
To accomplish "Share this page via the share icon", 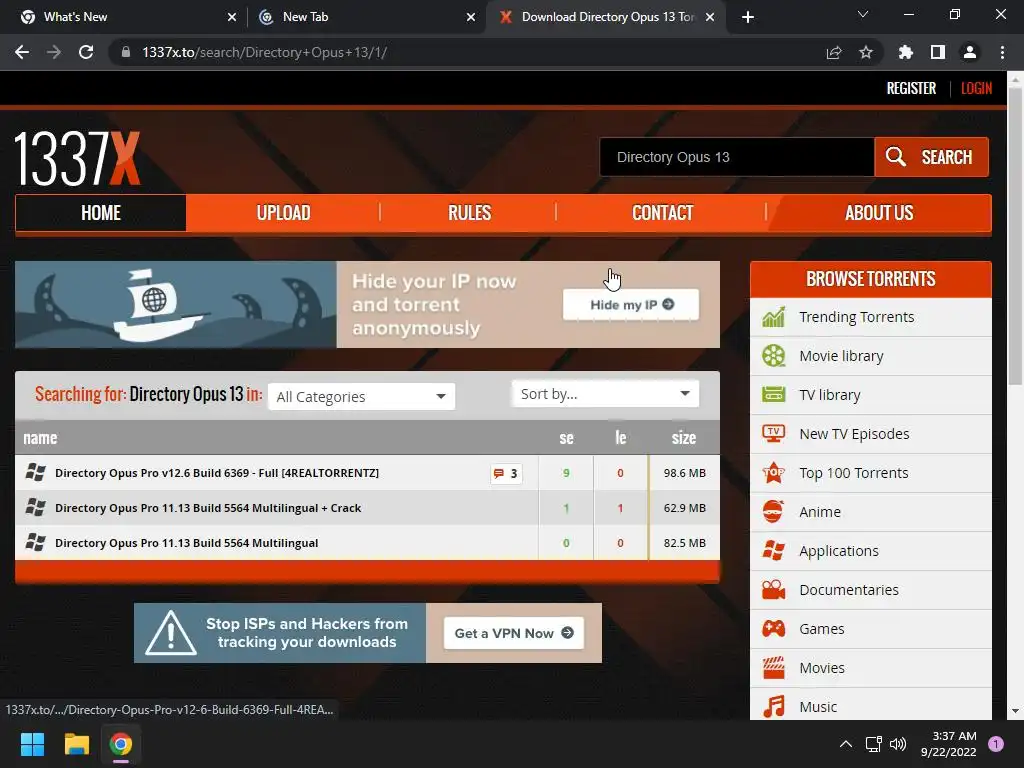I will click(x=834, y=52).
